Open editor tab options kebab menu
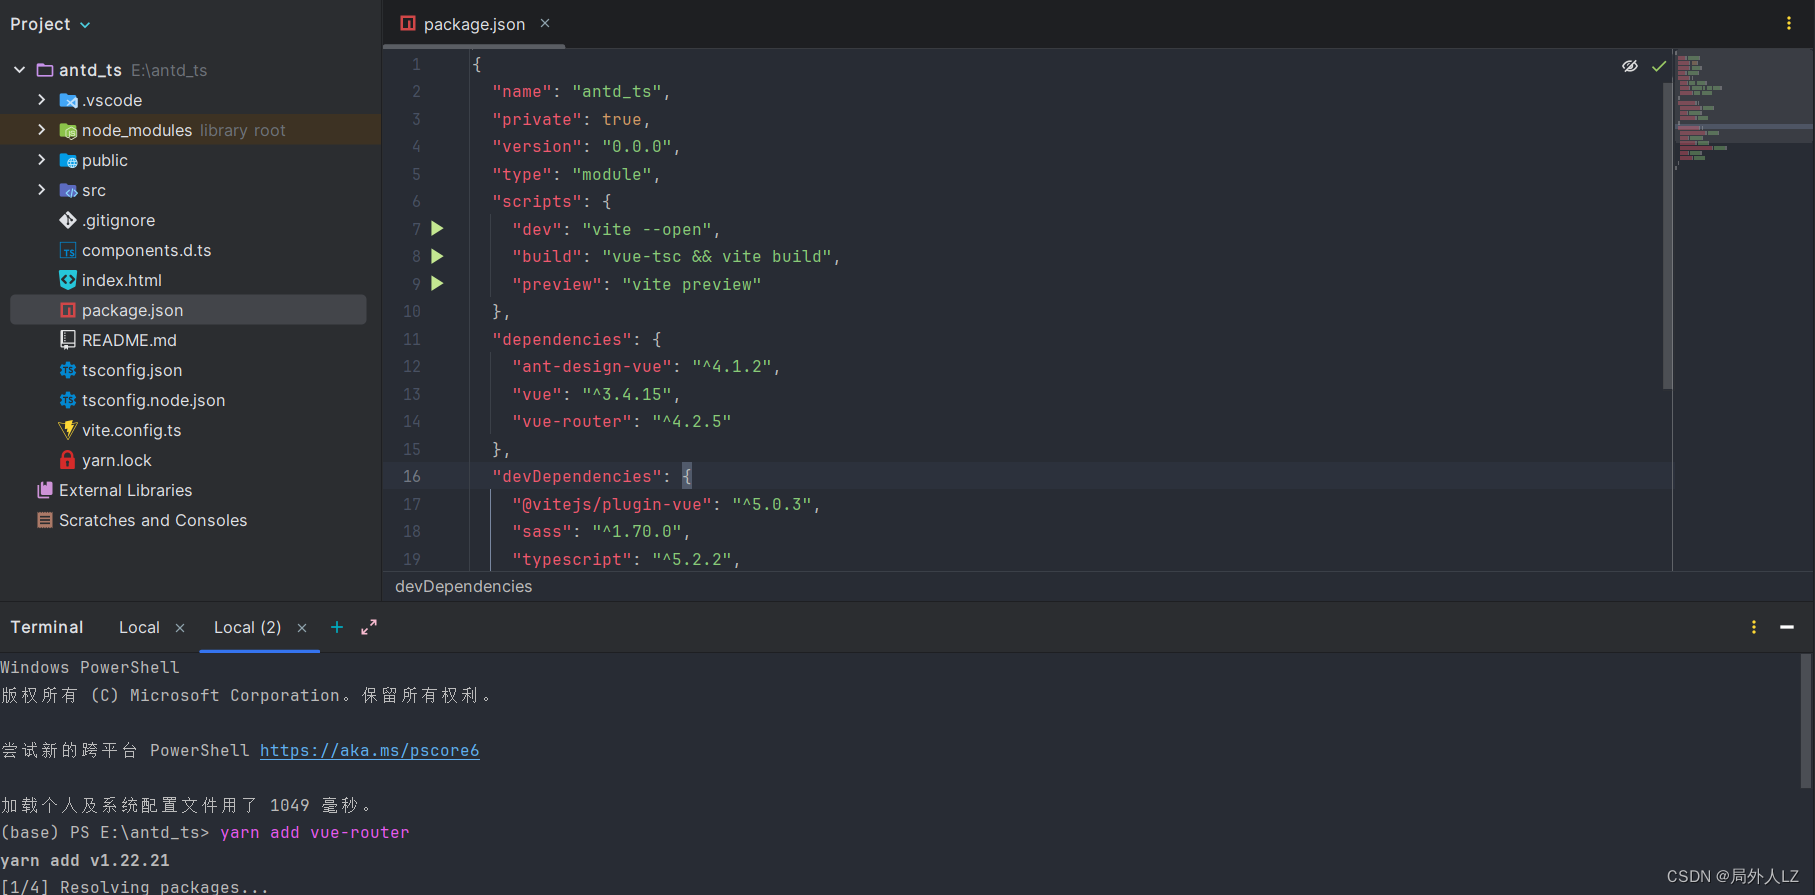This screenshot has height=895, width=1815. coord(1789,23)
